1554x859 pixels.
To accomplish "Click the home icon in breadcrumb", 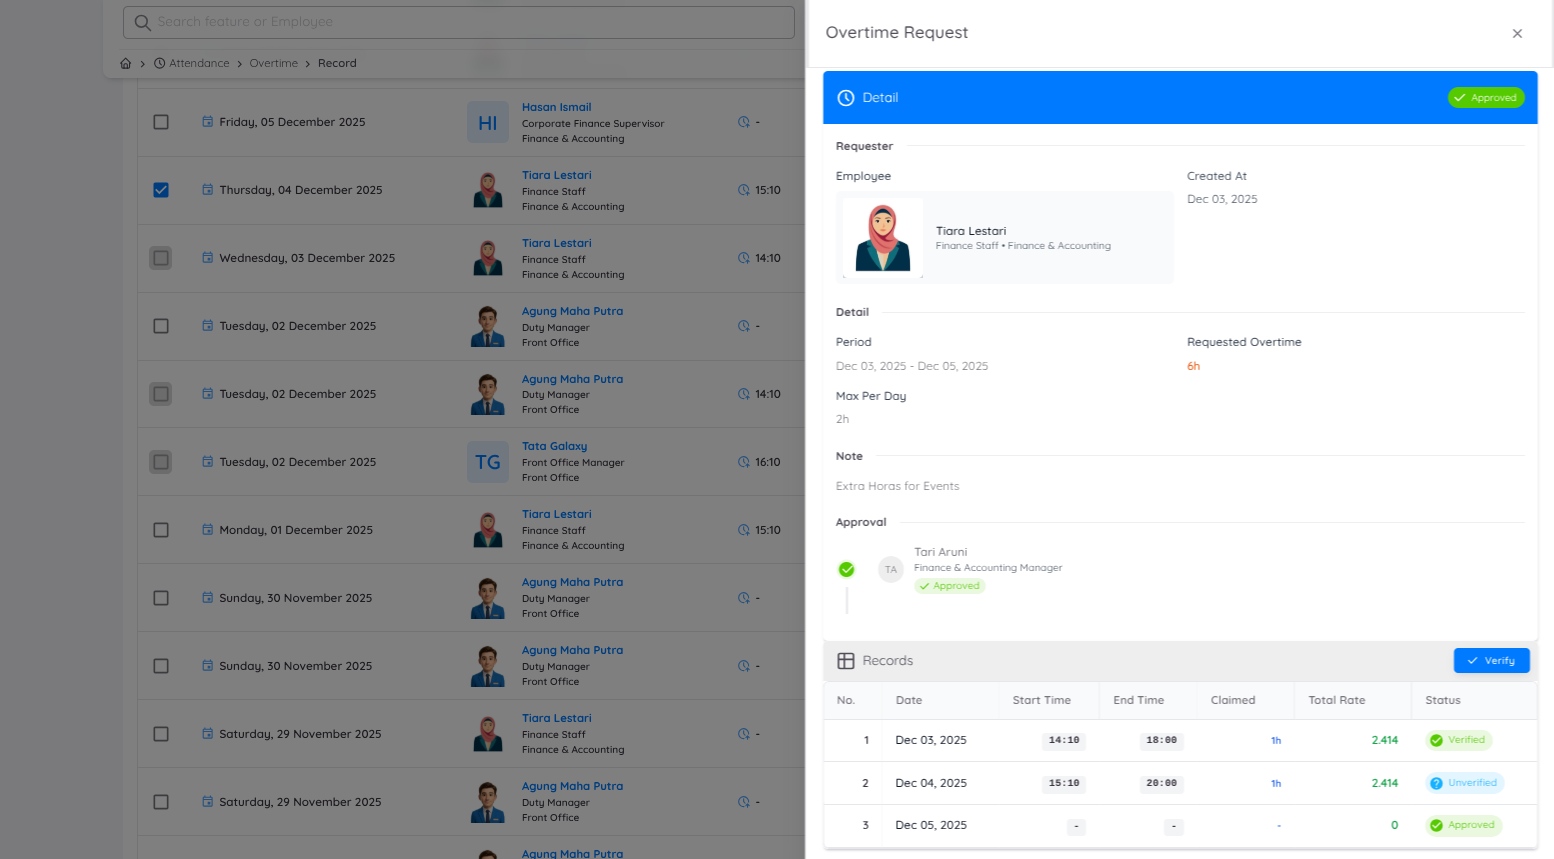I will (125, 63).
